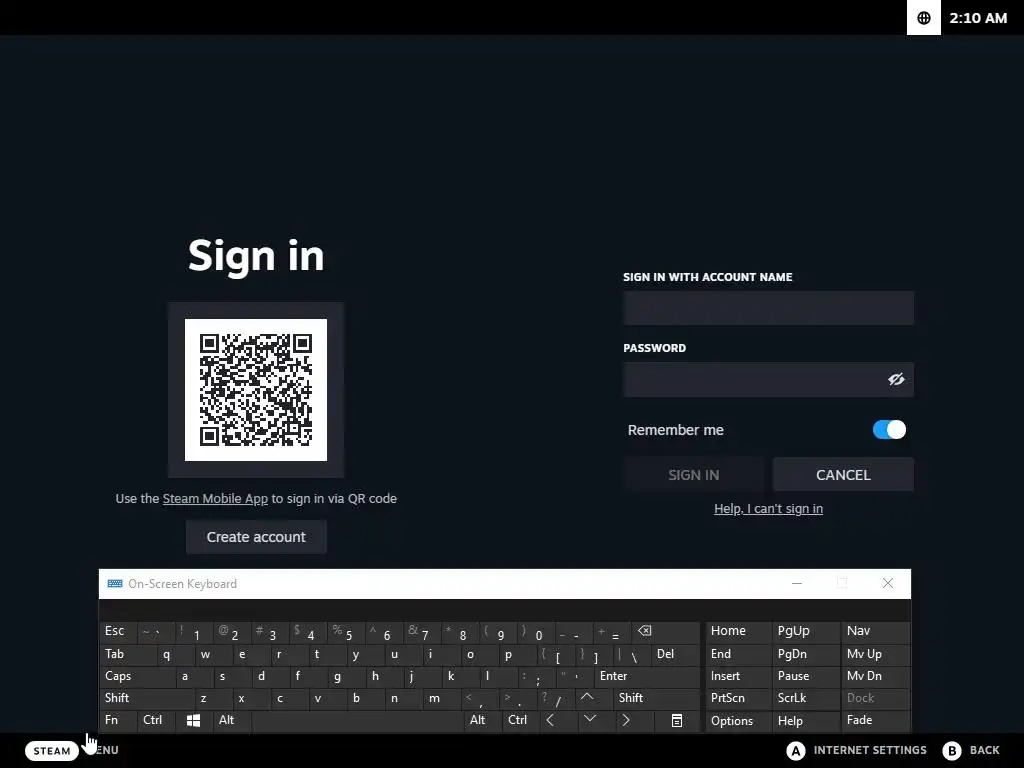Click the Fade key
The width and height of the screenshot is (1024, 768).
click(x=875, y=720)
